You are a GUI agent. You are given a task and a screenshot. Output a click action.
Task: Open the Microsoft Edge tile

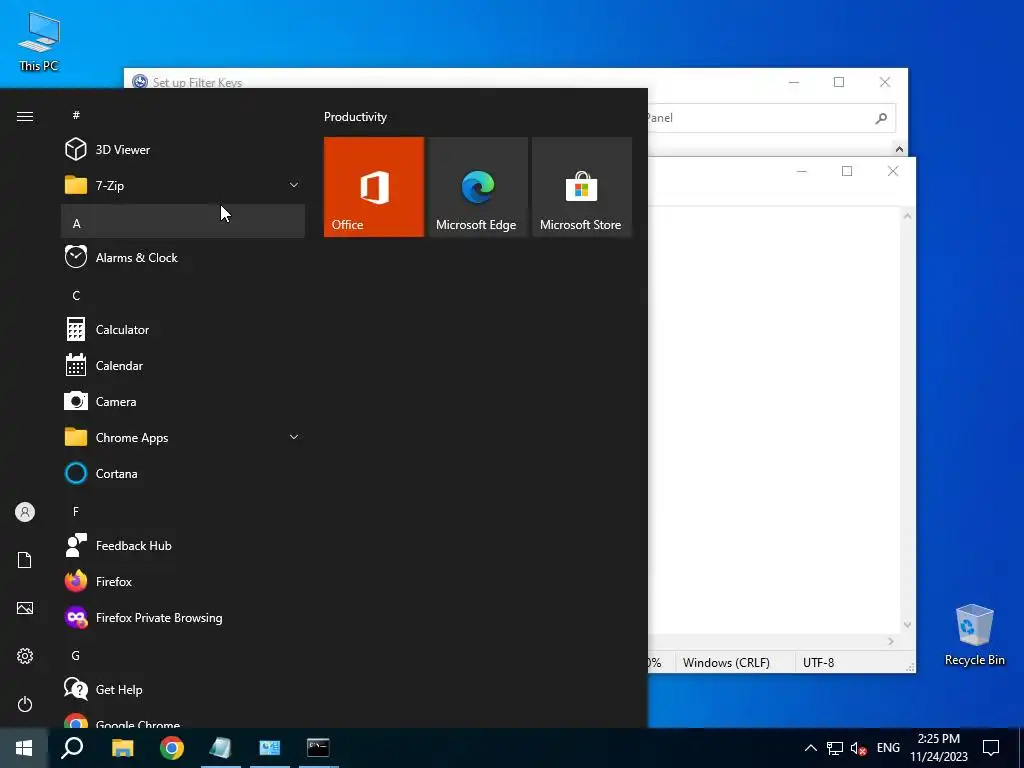(477, 187)
